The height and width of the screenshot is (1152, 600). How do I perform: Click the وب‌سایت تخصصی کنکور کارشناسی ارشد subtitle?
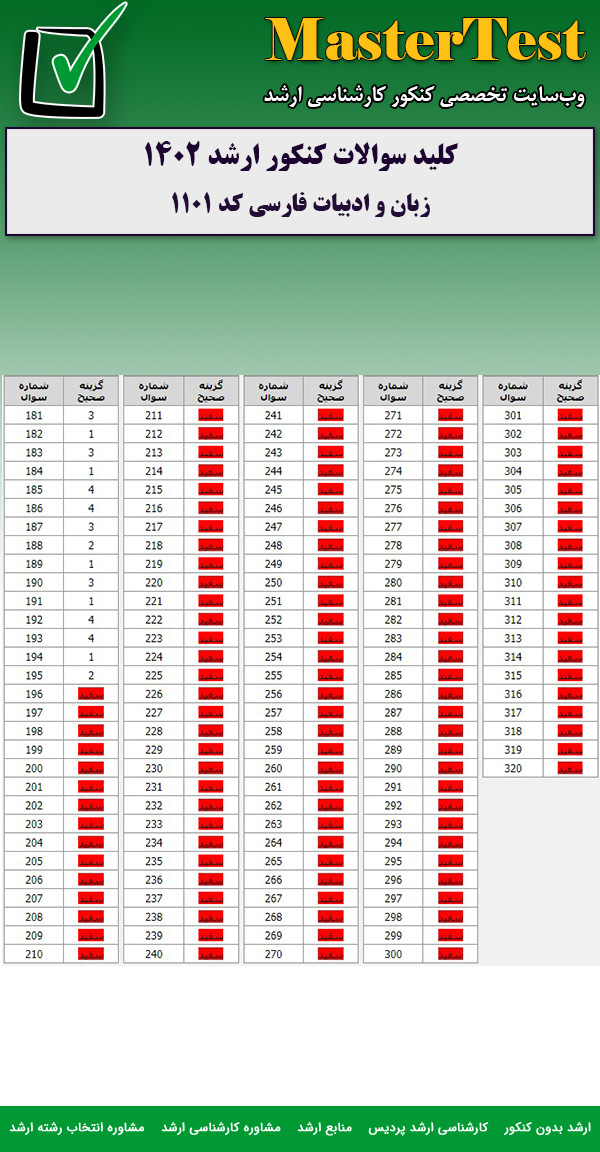[424, 96]
